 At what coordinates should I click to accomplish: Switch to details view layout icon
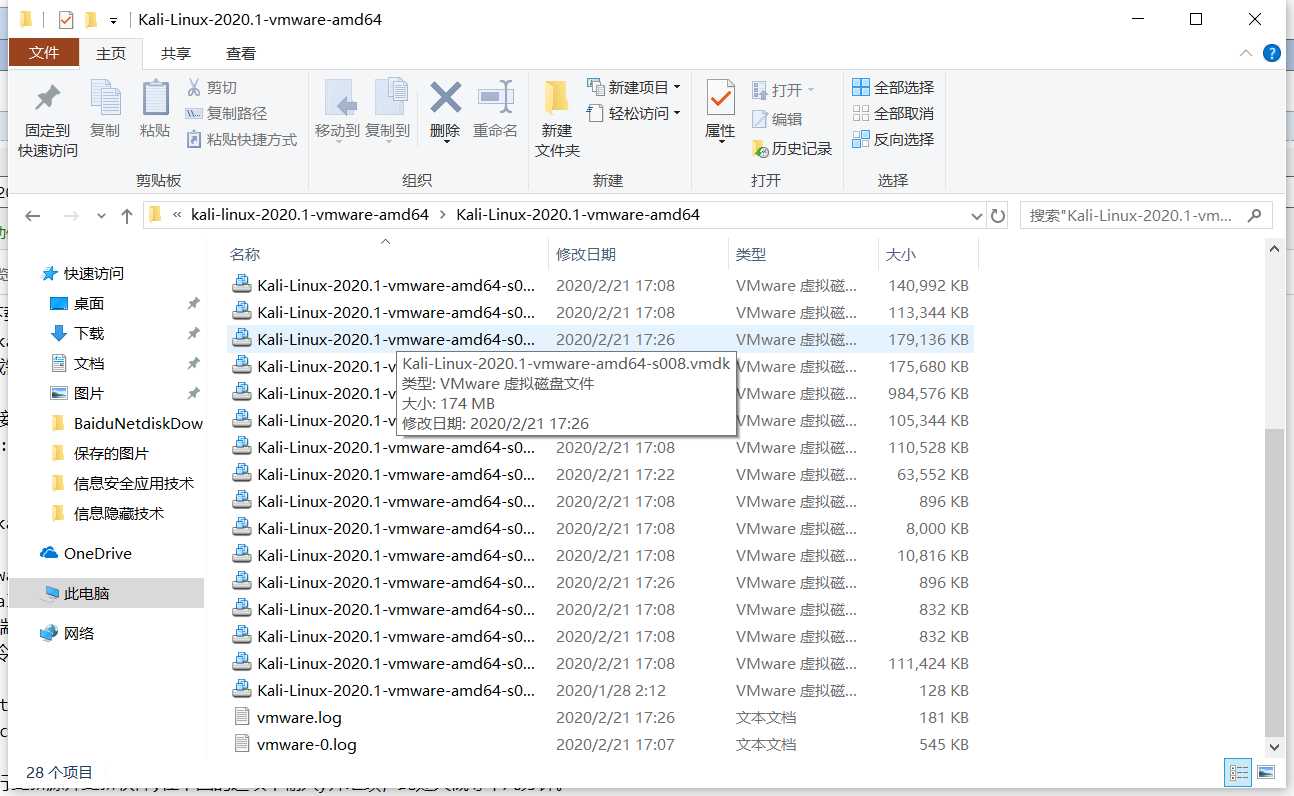(x=1239, y=772)
